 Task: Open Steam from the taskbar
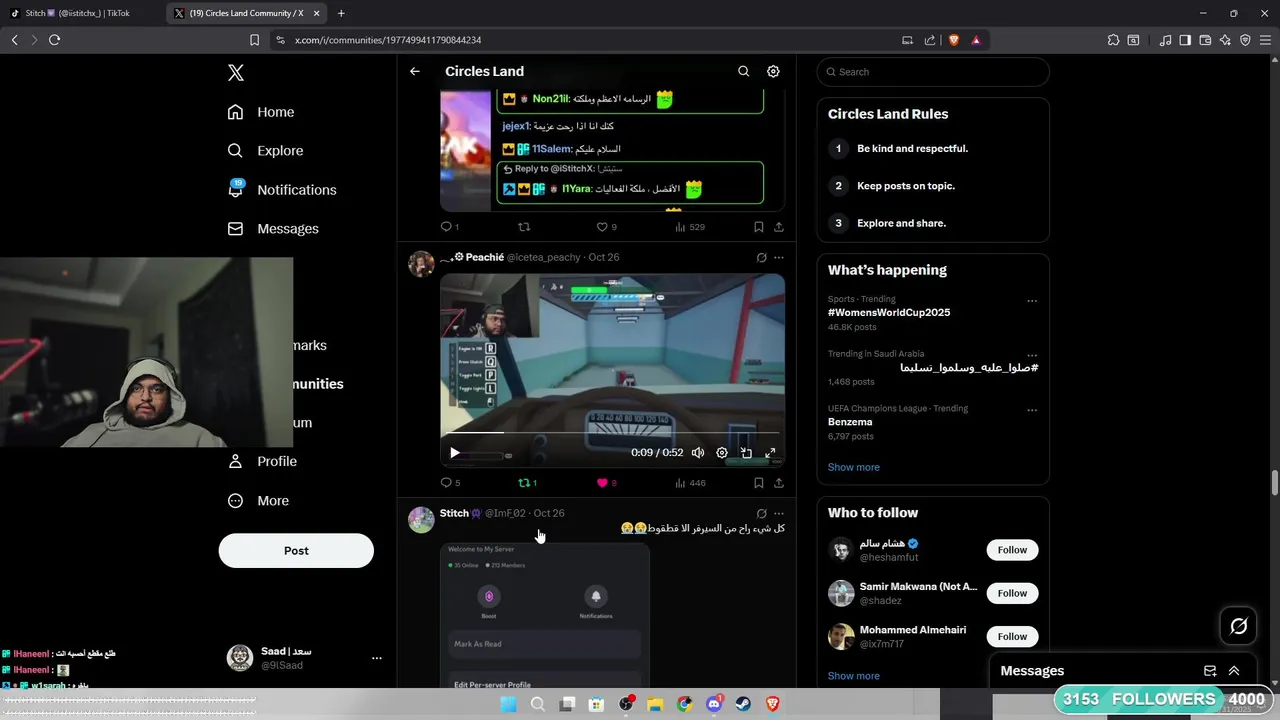[x=743, y=704]
